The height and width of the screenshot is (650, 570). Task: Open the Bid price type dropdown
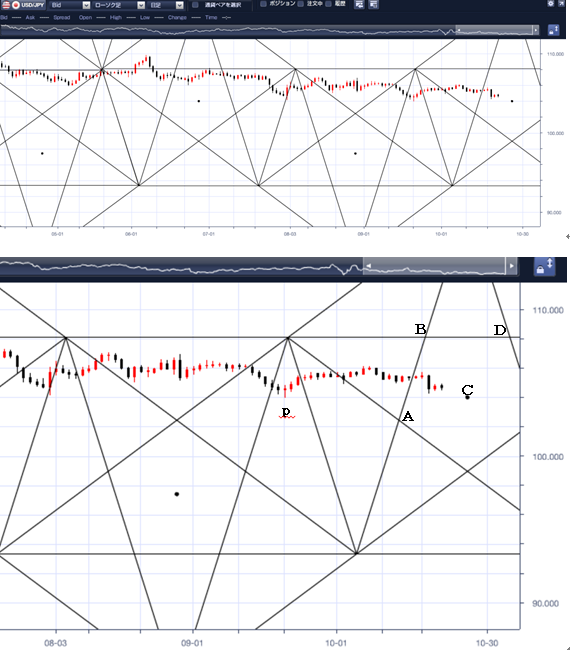click(70, 5)
